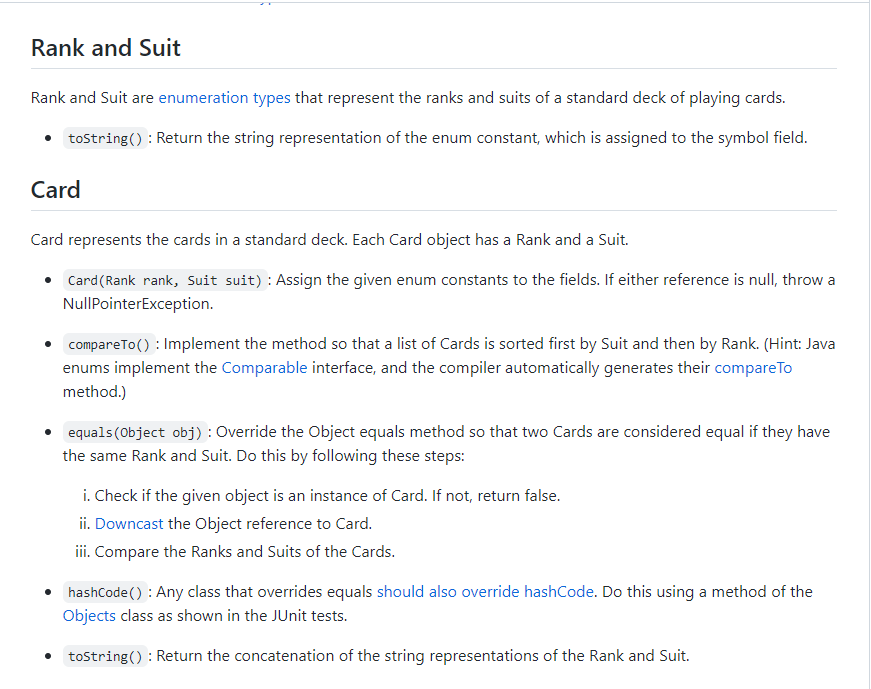Click the toString() code under Rank and Suit
This screenshot has height=689, width=871.
tap(105, 138)
